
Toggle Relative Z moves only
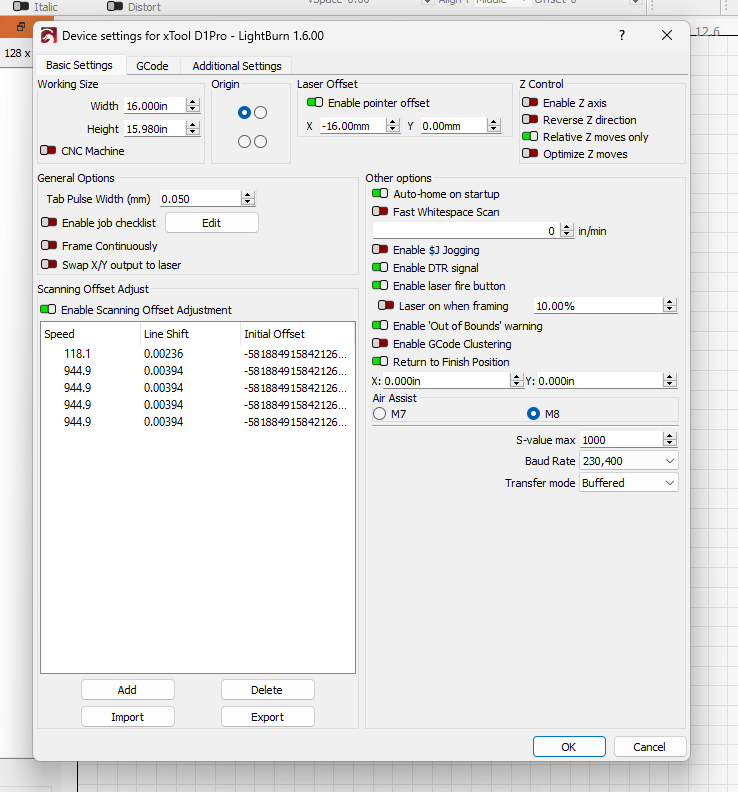pos(530,136)
